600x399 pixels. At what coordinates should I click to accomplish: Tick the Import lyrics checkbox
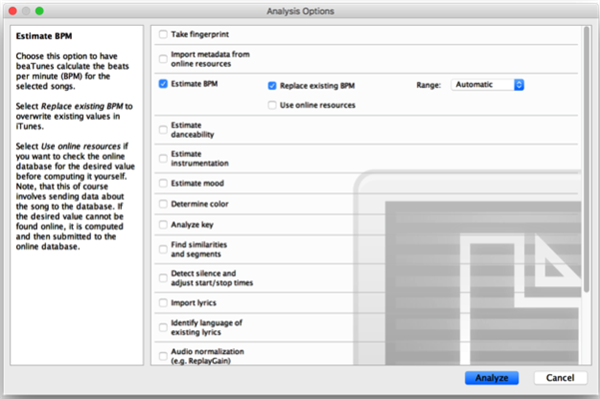tap(163, 303)
